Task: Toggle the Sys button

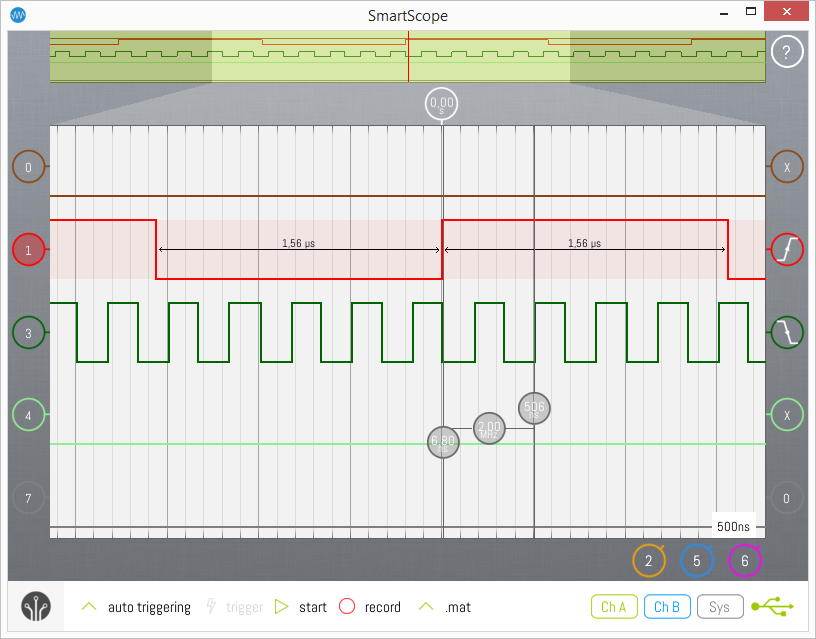Action: point(719,606)
